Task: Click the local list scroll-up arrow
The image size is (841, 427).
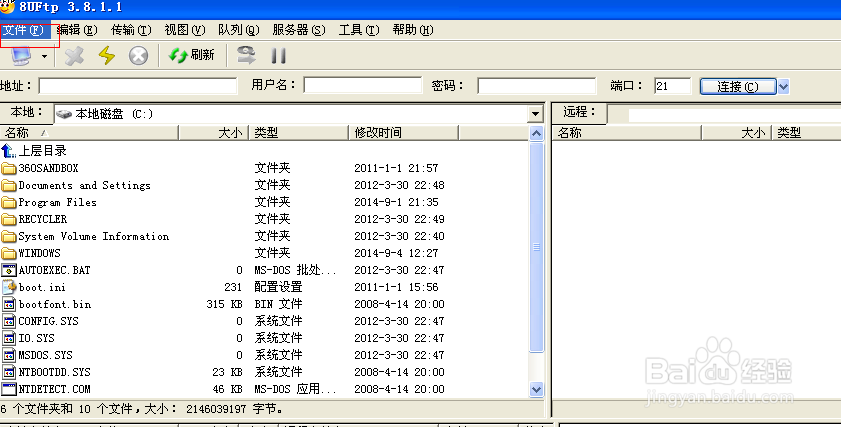Action: [x=536, y=134]
